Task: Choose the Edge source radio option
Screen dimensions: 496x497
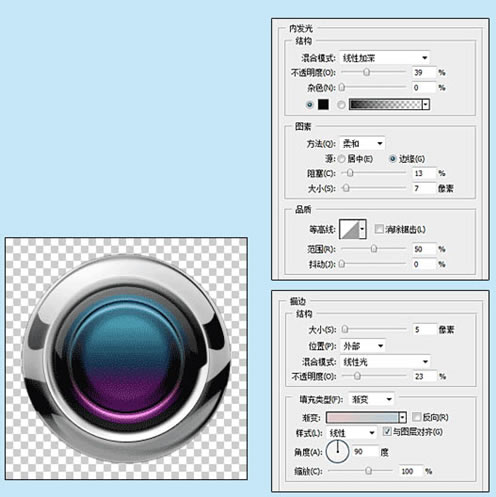Action: [393, 159]
